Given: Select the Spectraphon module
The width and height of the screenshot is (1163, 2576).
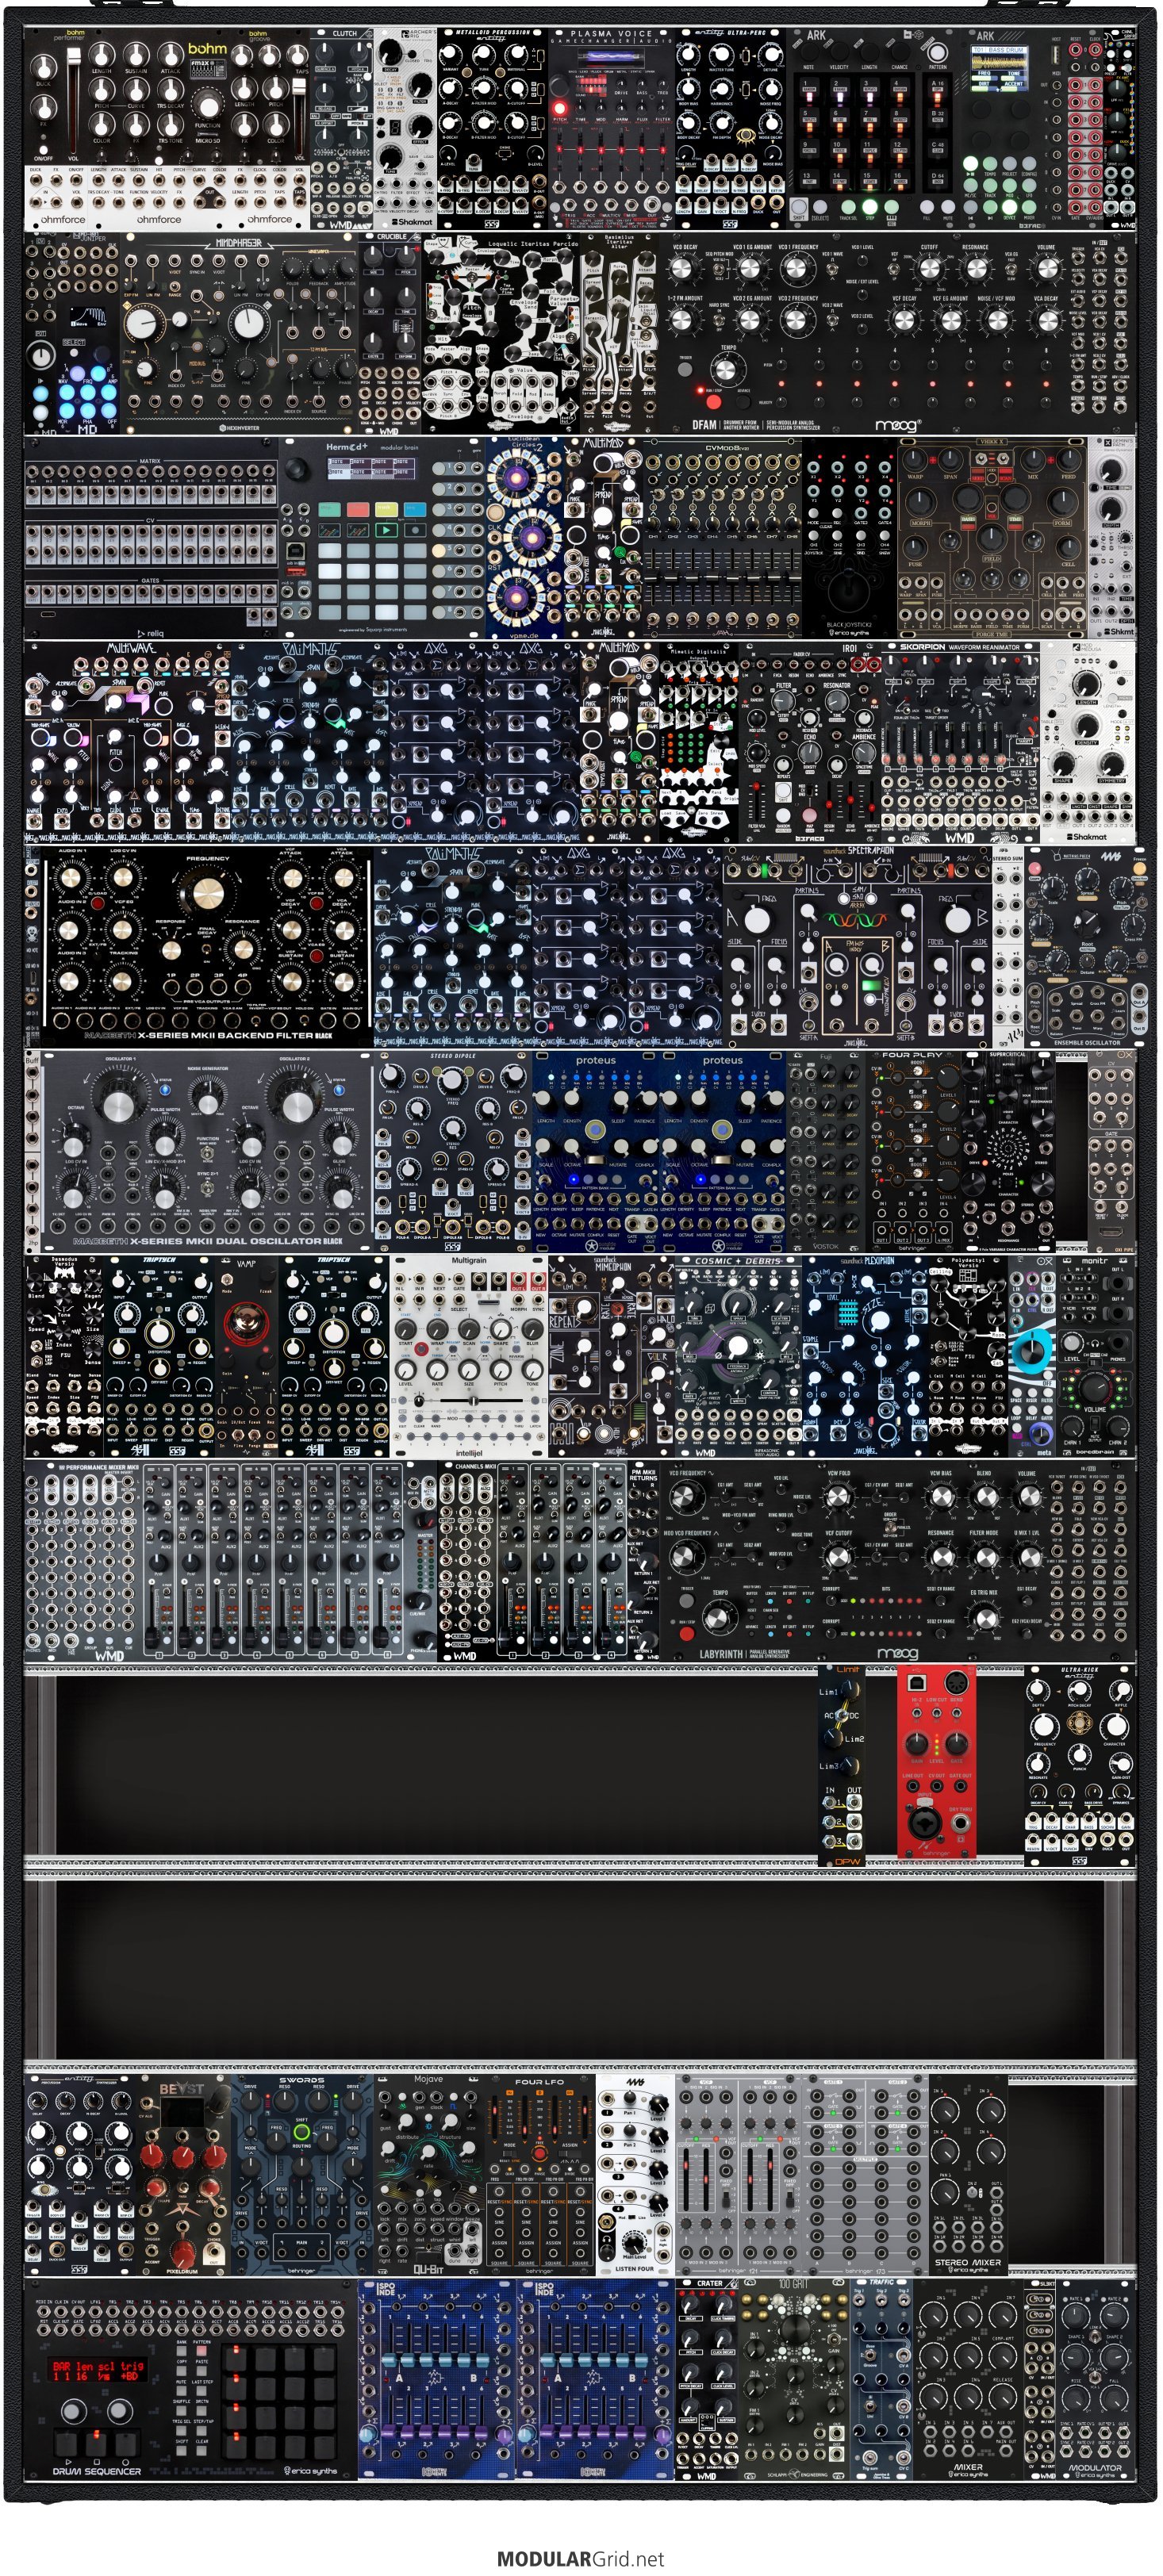Looking at the screenshot, I should pyautogui.click(x=857, y=947).
